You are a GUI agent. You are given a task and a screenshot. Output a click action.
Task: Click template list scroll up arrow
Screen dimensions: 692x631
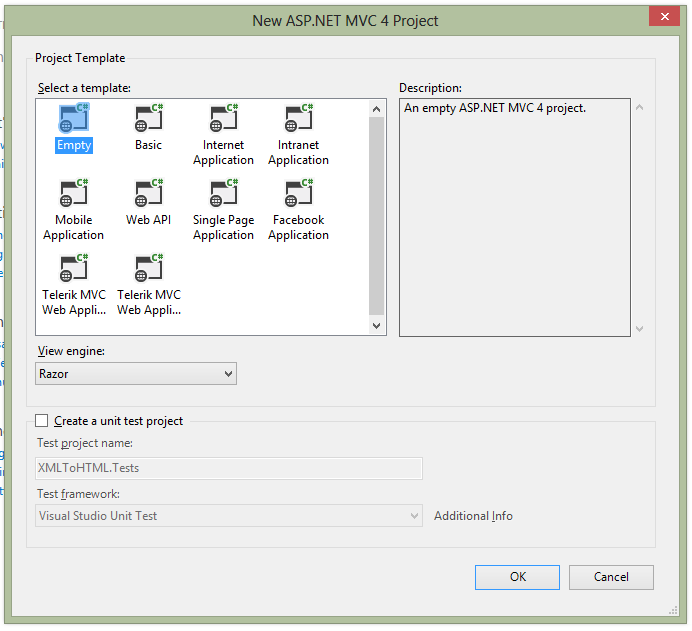tap(376, 109)
